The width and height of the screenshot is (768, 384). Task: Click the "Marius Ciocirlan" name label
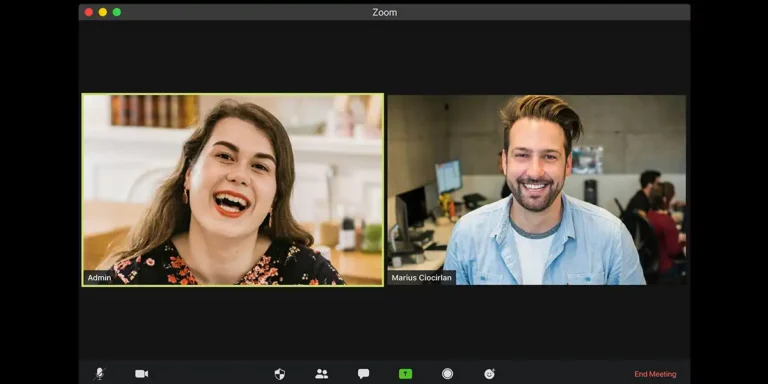tap(422, 278)
